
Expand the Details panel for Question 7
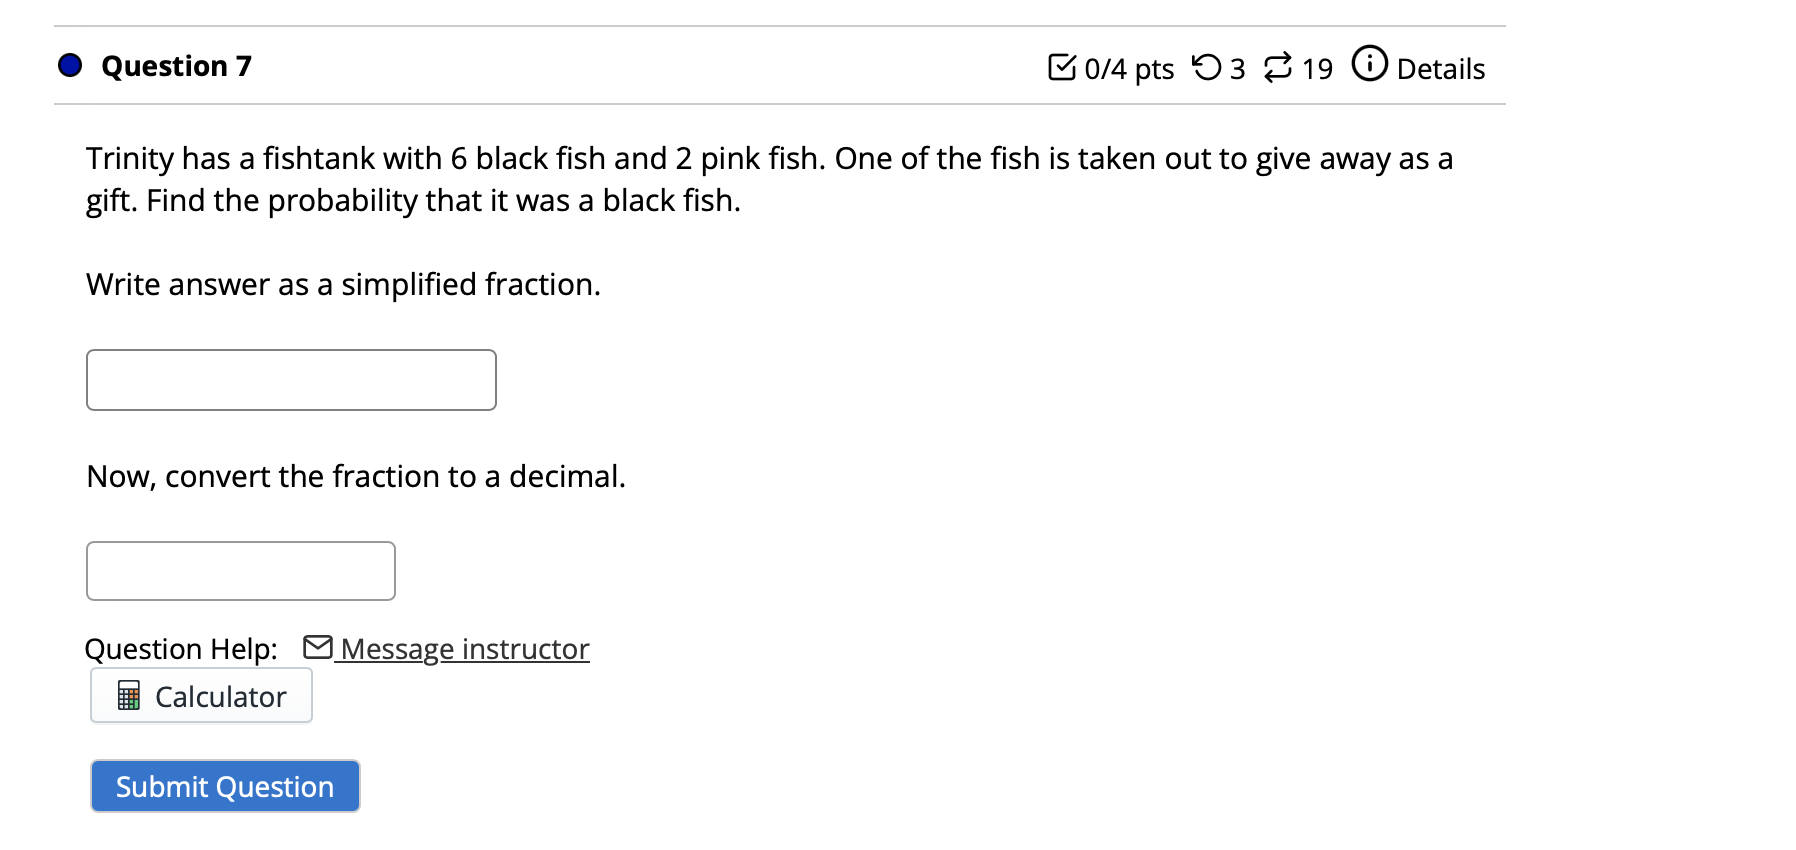tap(1443, 68)
